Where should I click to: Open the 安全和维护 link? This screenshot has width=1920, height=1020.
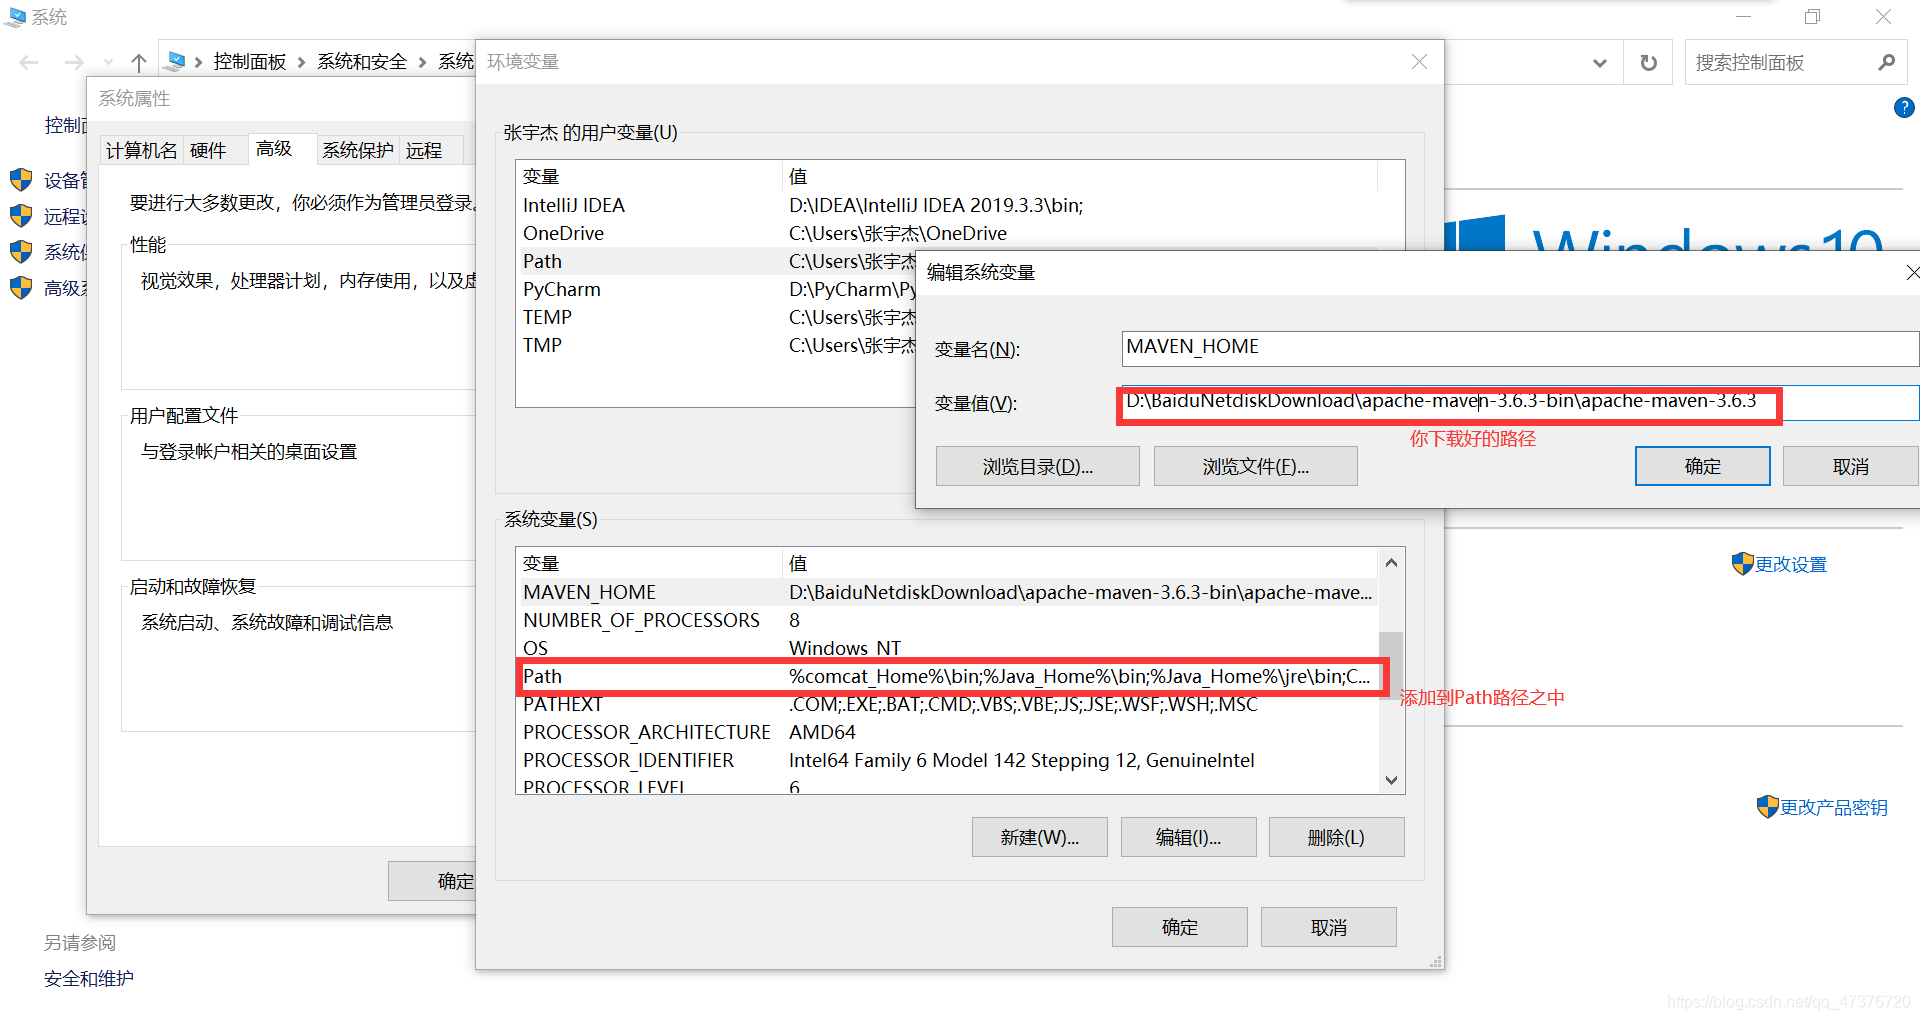[89, 979]
